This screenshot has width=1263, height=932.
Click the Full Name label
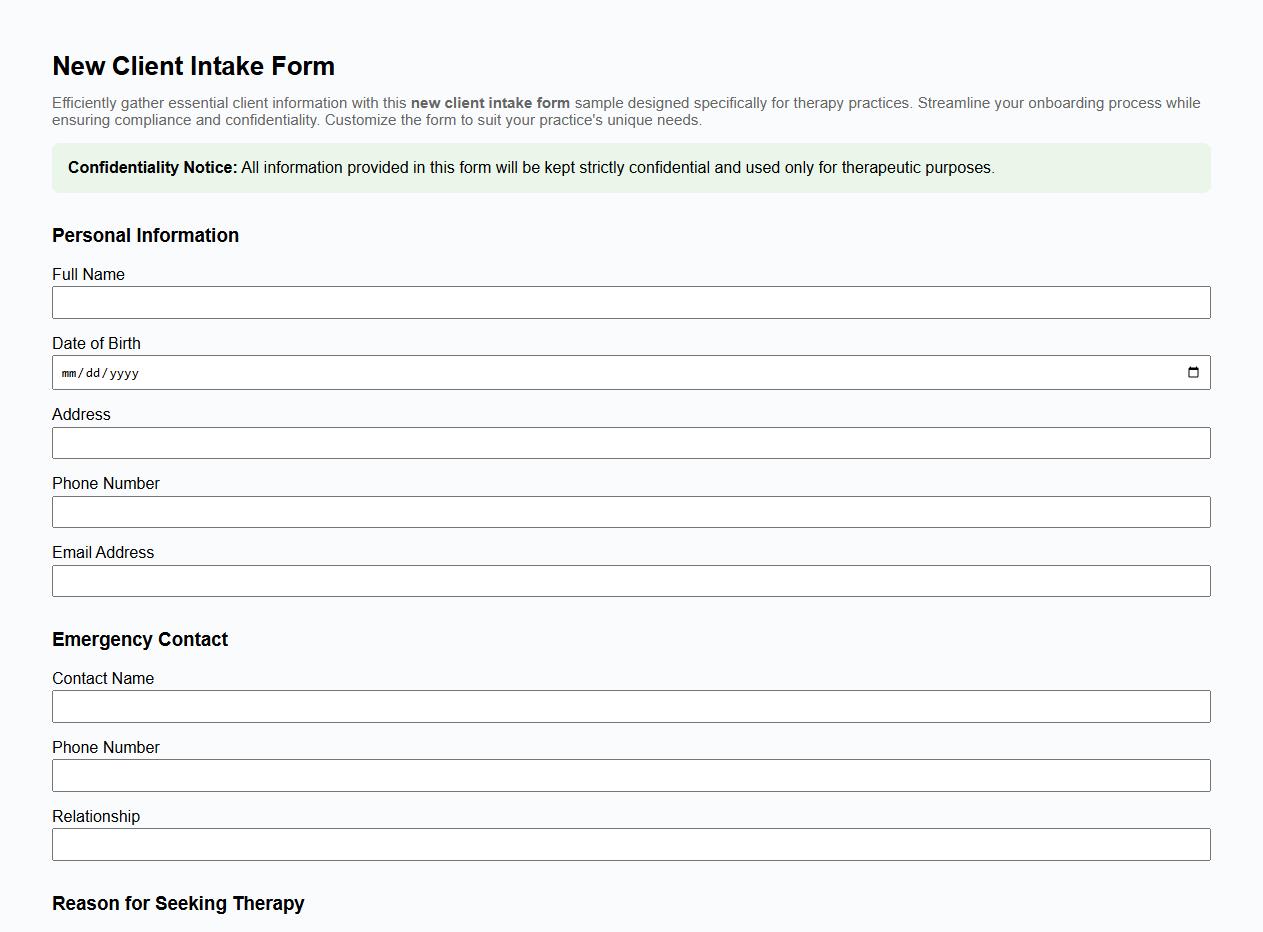click(x=88, y=274)
